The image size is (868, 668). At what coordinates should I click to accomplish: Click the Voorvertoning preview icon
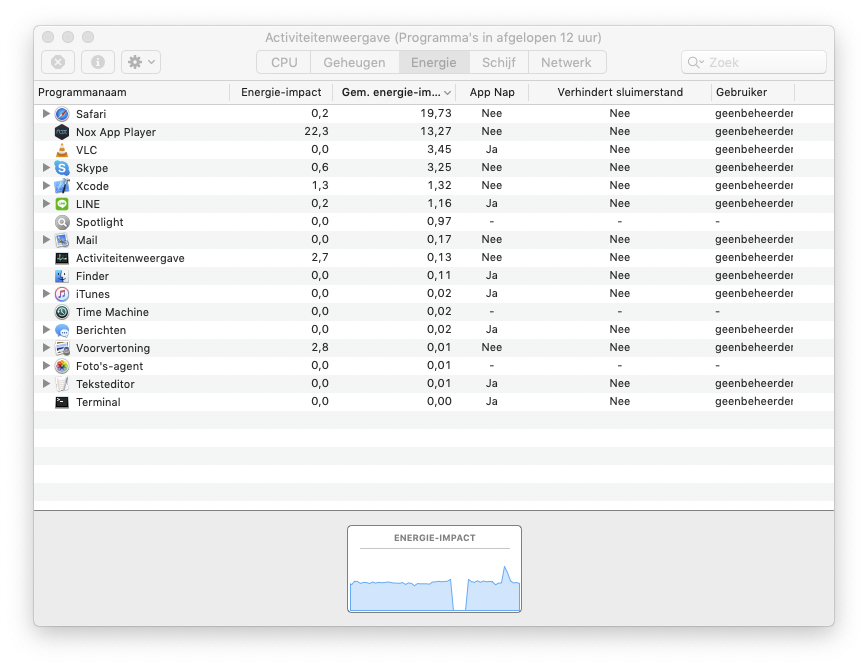pos(62,348)
